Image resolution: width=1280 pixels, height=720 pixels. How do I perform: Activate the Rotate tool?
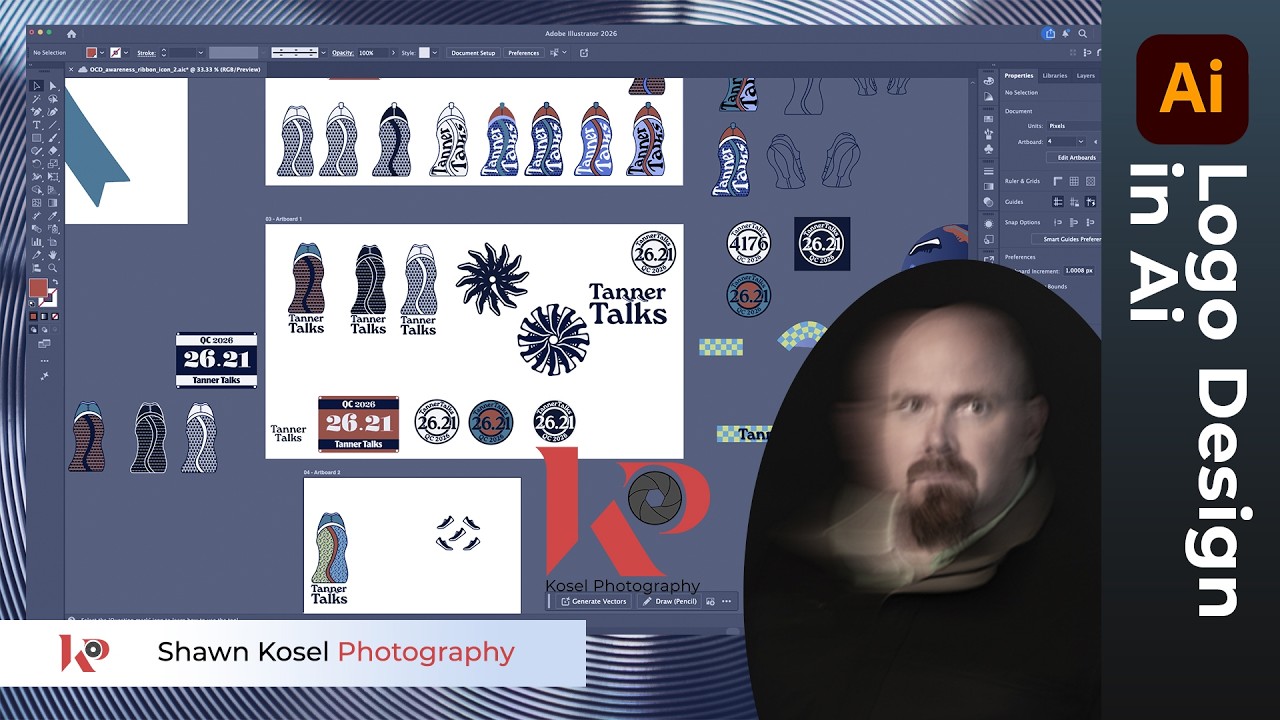coord(37,164)
